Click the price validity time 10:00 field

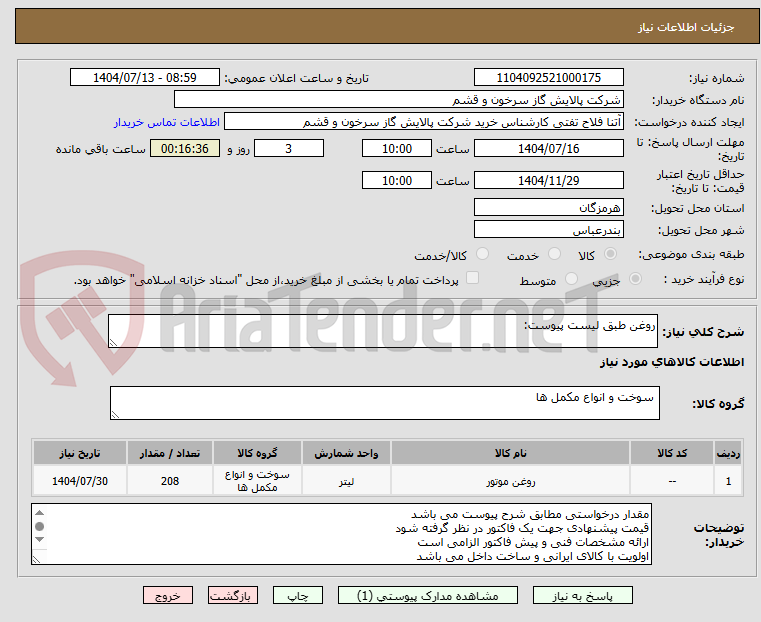(x=397, y=180)
